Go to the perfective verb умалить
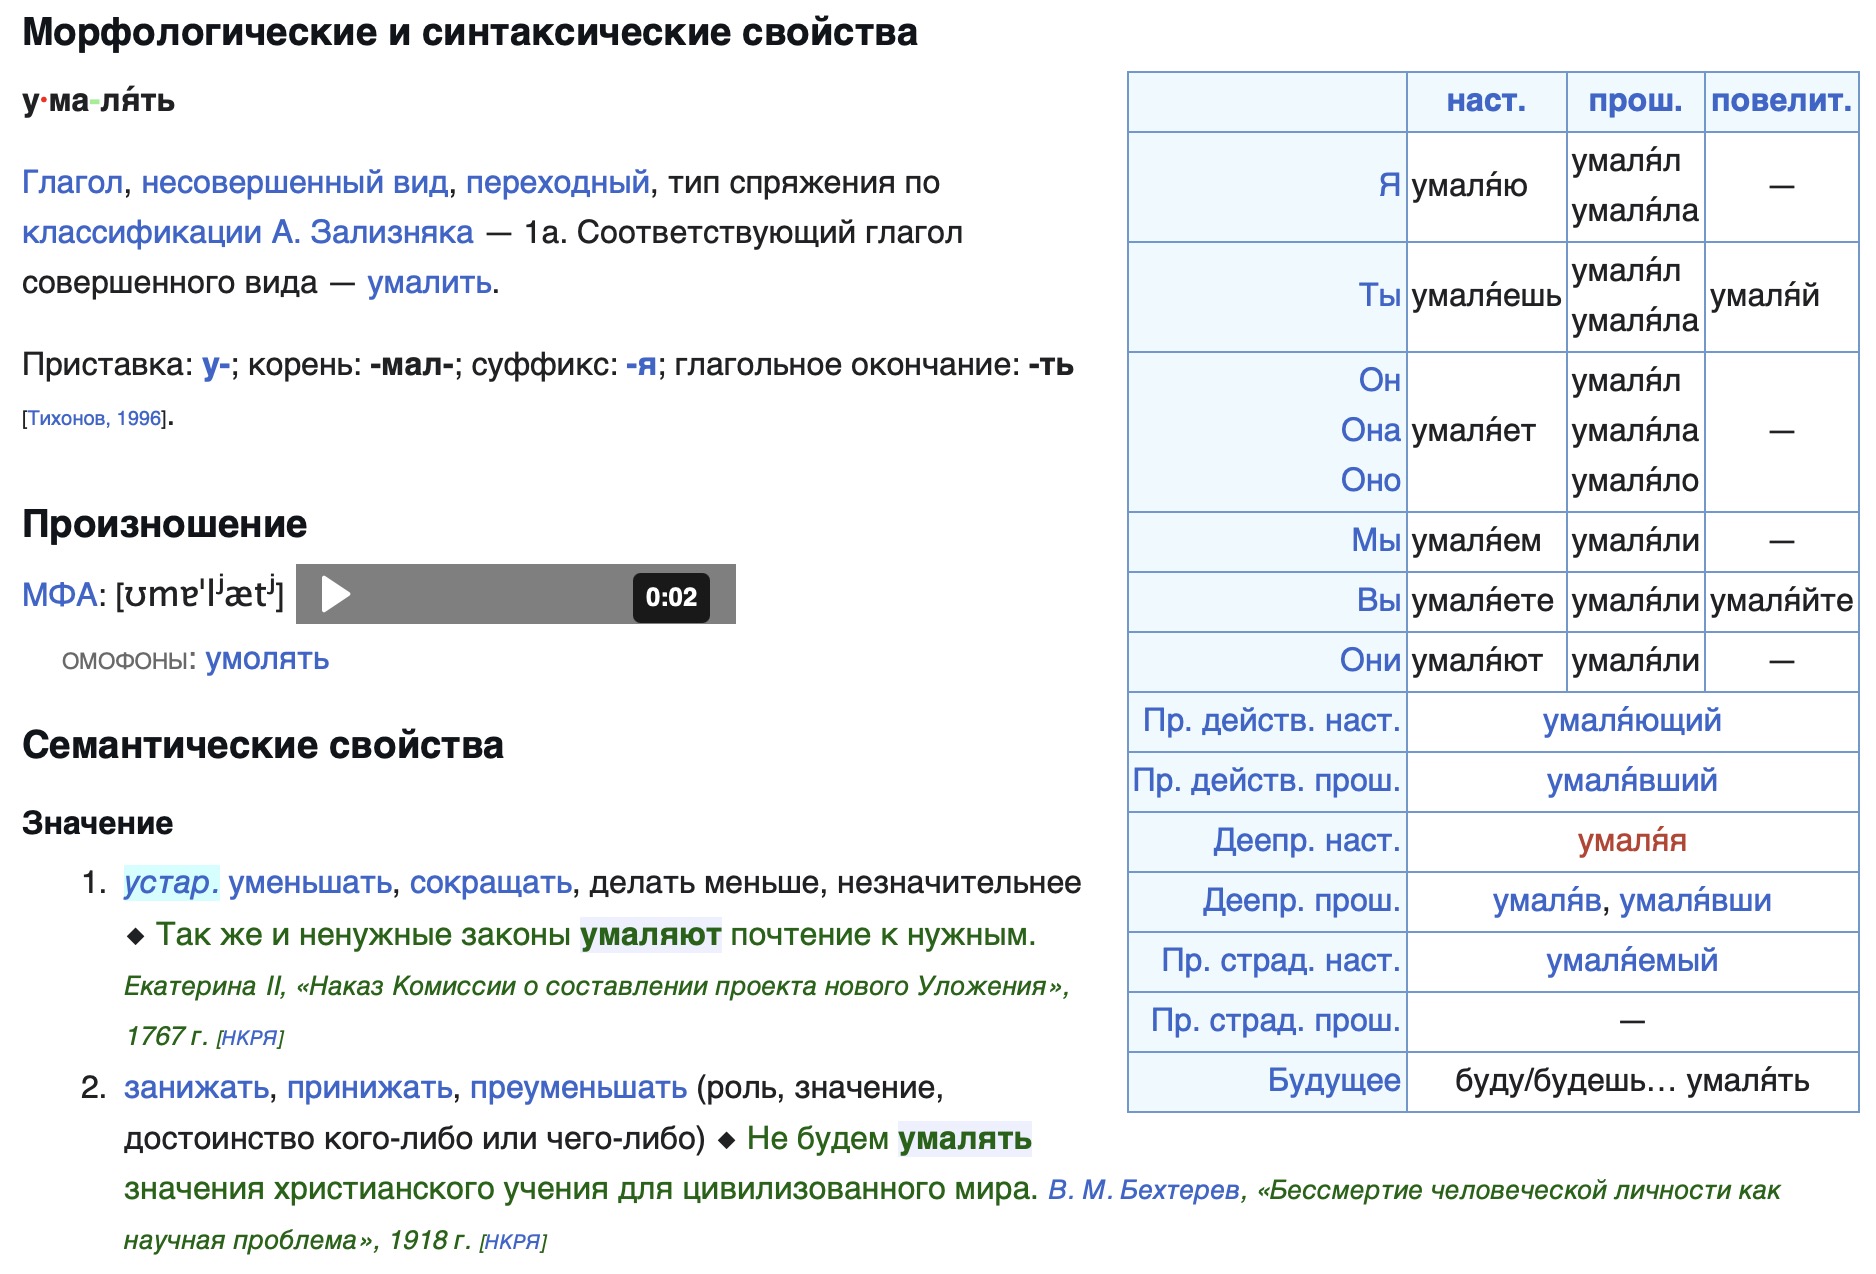This screenshot has width=1876, height=1274. click(429, 284)
